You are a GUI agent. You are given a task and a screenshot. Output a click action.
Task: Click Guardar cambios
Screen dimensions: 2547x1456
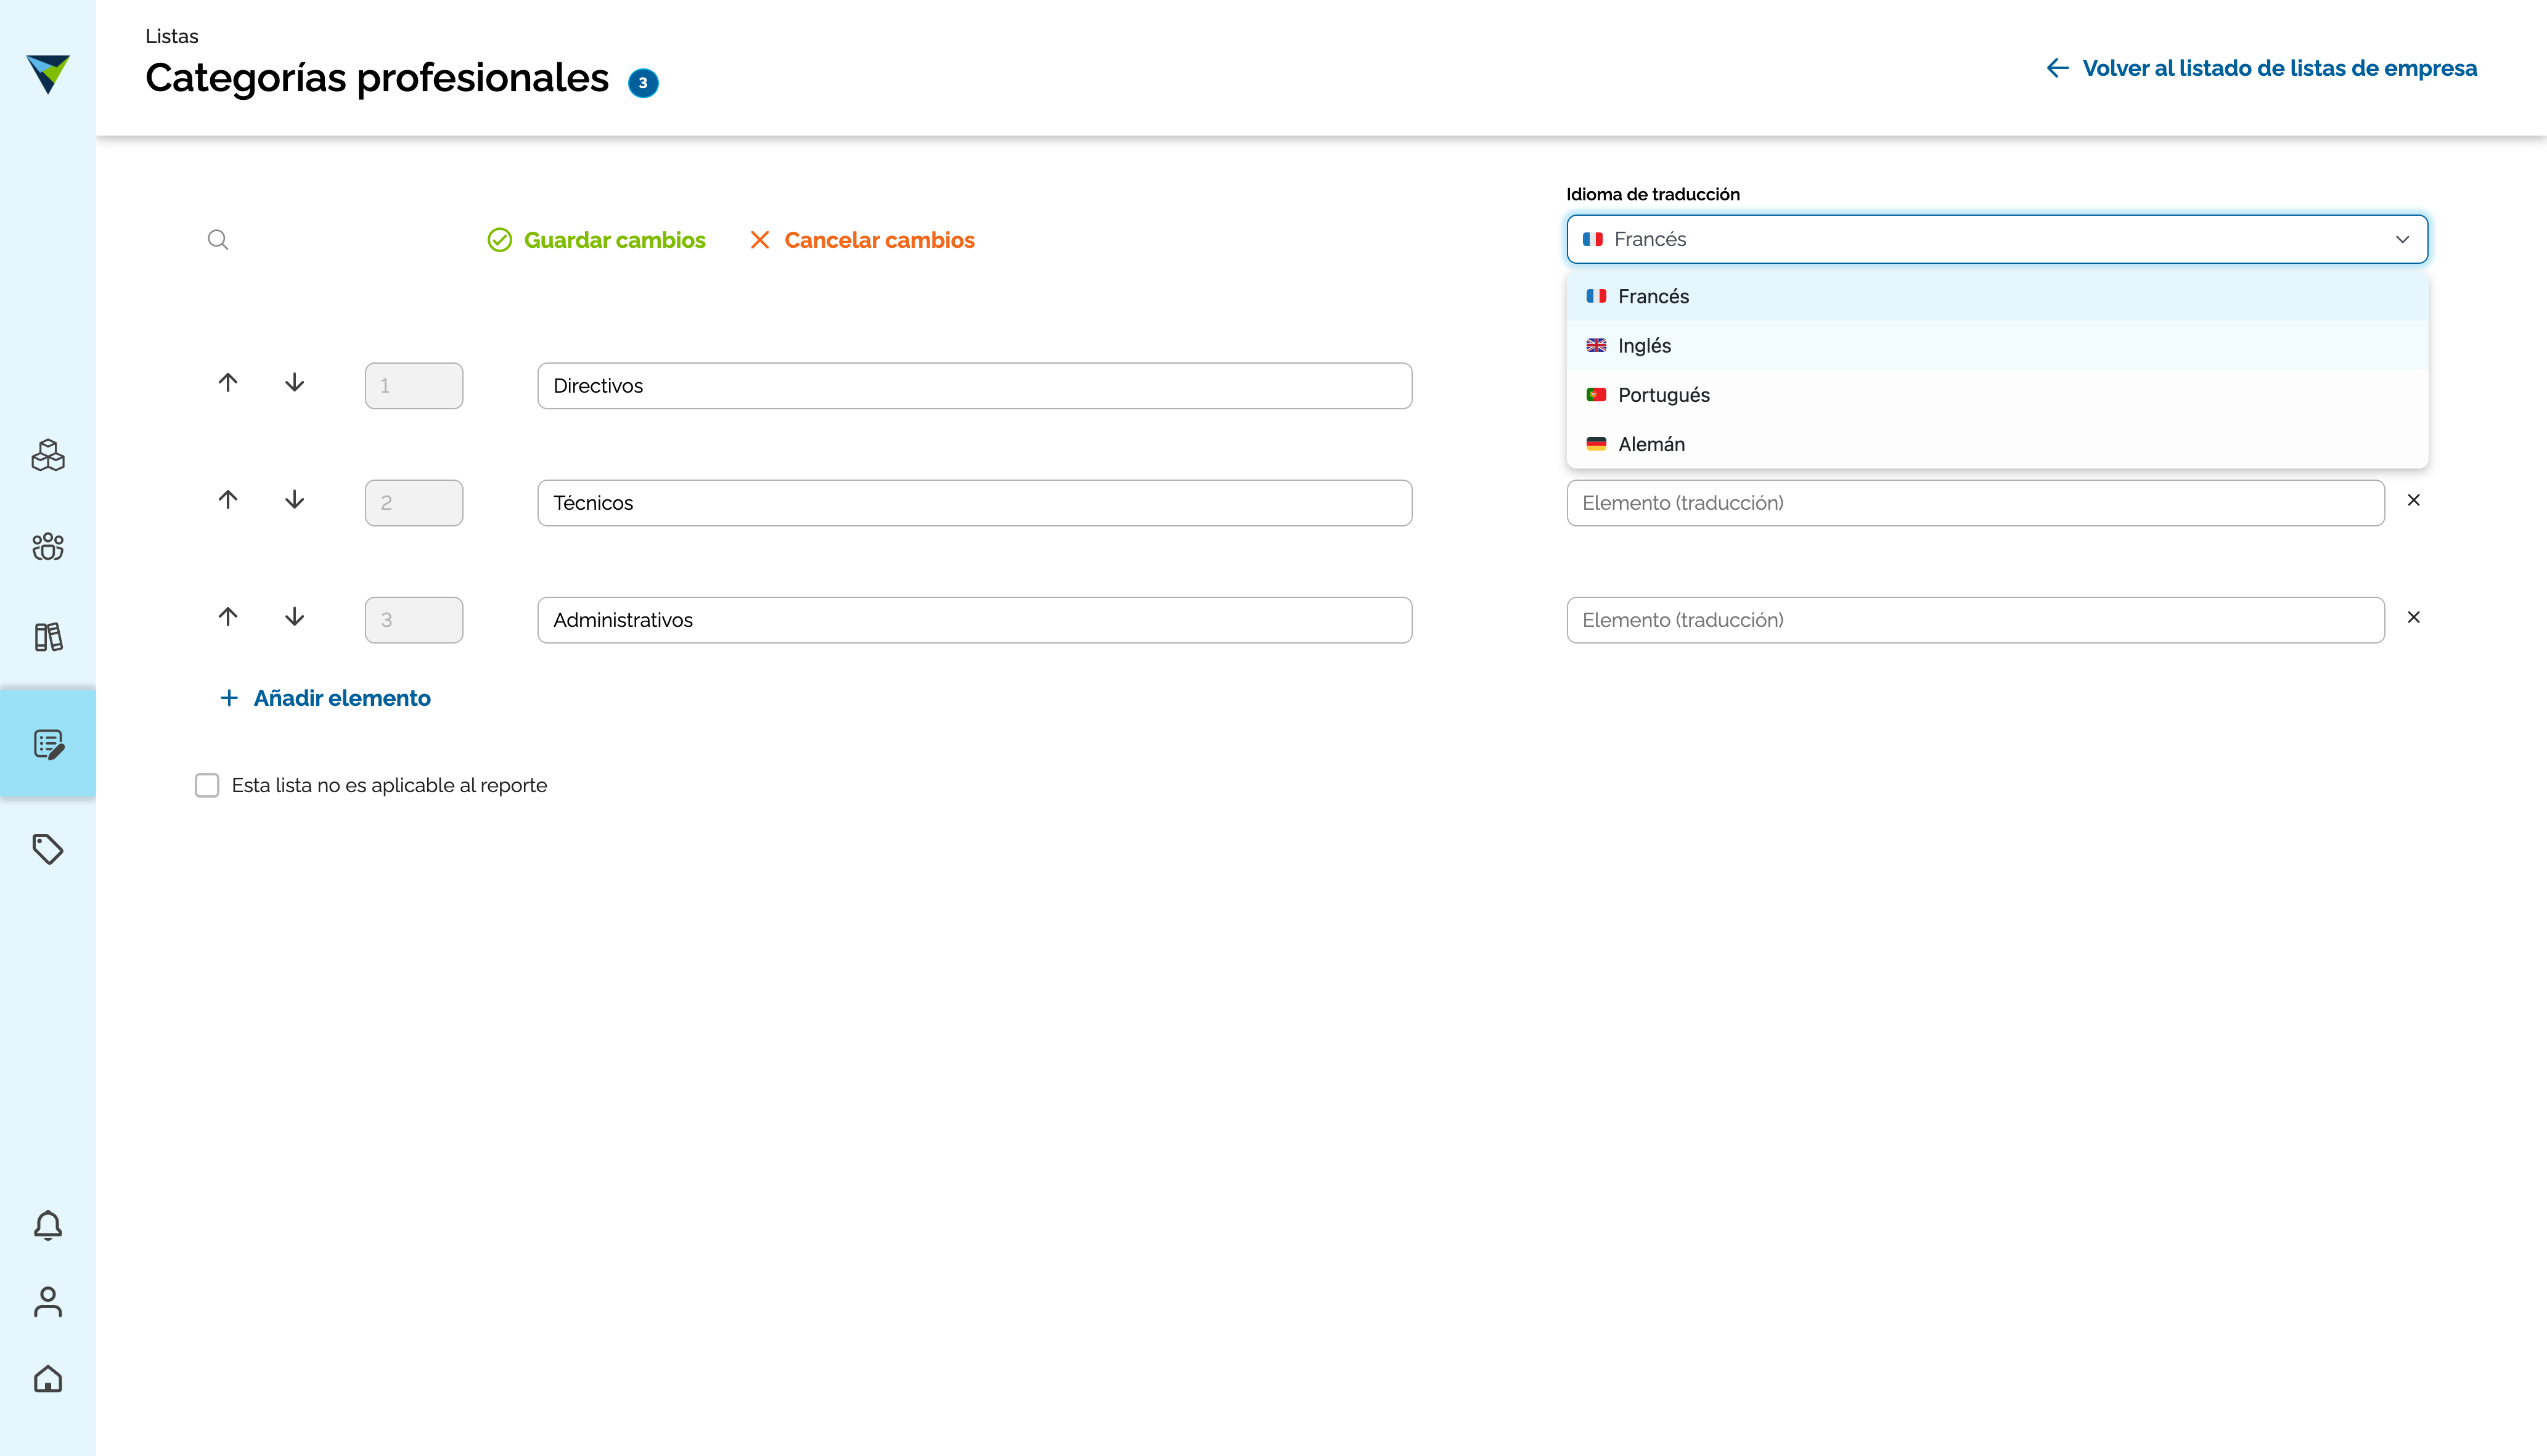[597, 240]
